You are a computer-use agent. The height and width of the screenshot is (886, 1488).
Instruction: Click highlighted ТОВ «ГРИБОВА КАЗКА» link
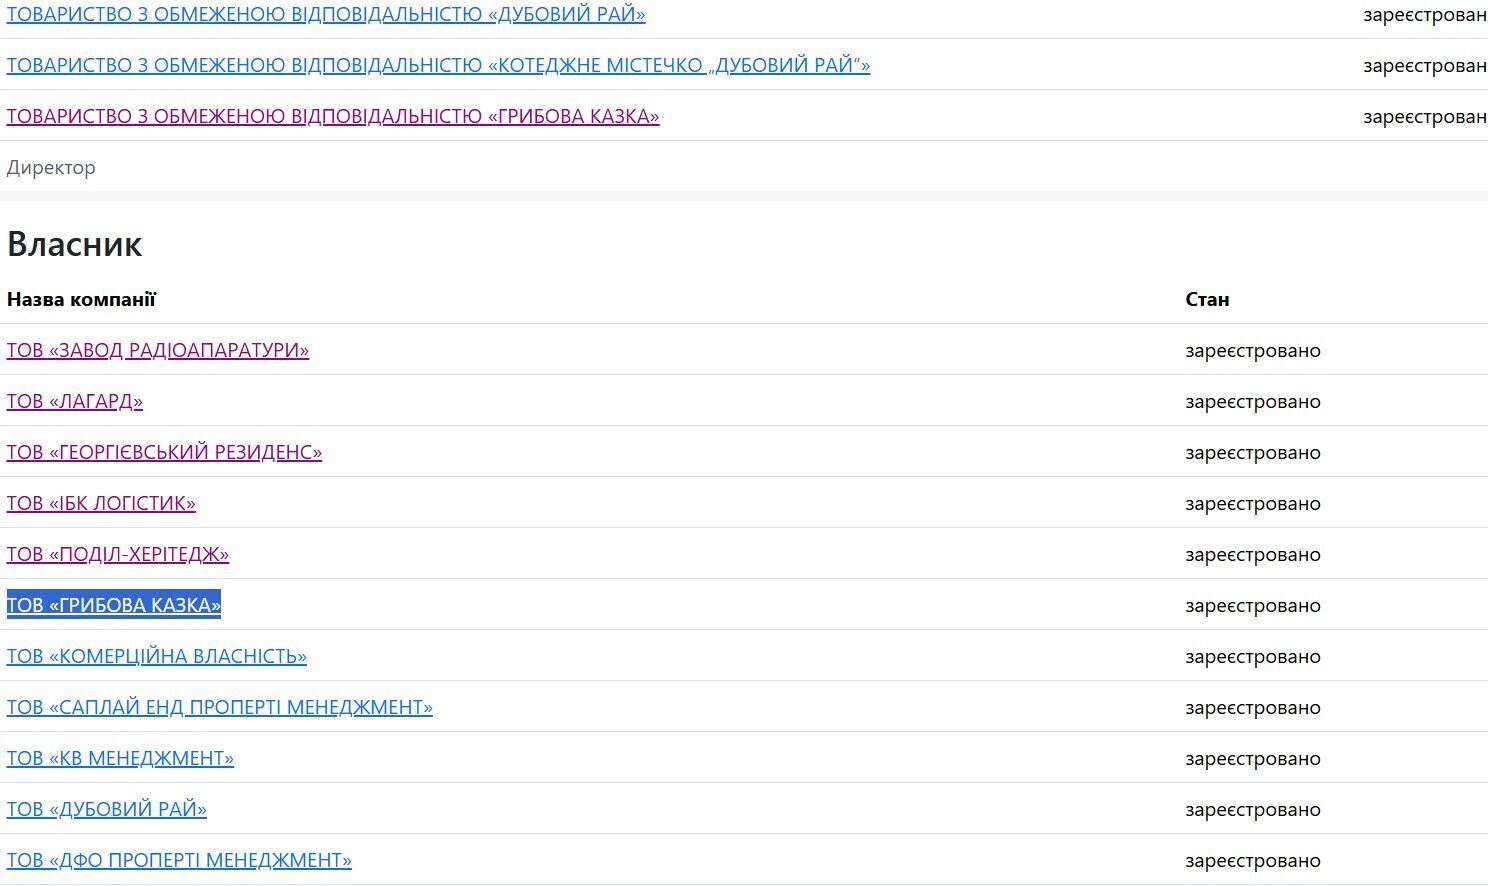[114, 605]
